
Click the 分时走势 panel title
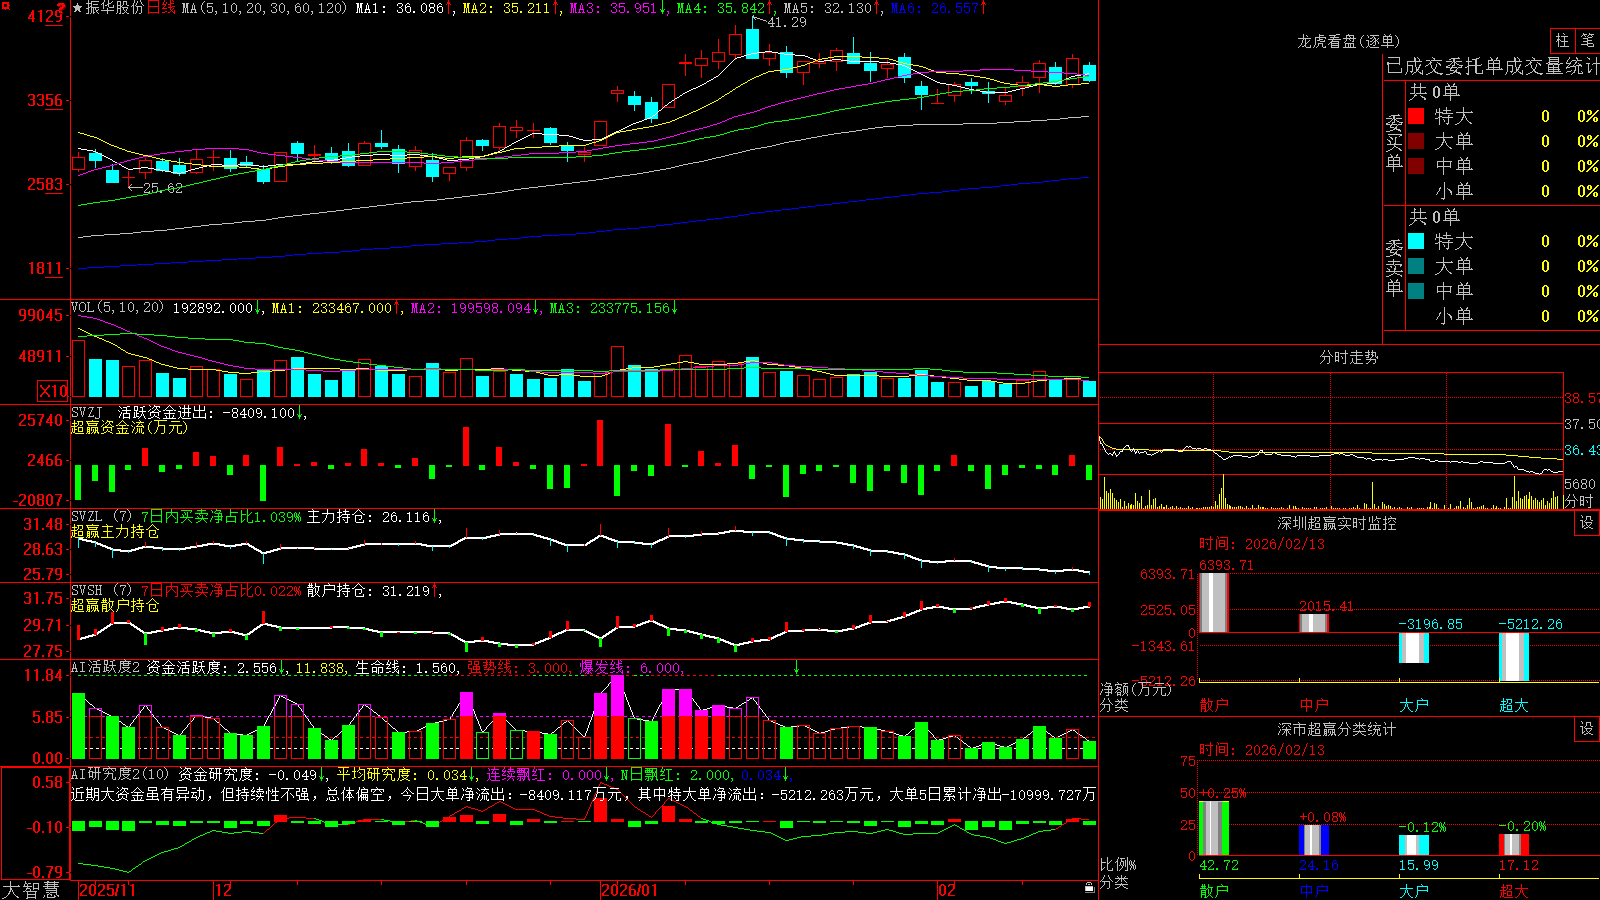point(1348,357)
